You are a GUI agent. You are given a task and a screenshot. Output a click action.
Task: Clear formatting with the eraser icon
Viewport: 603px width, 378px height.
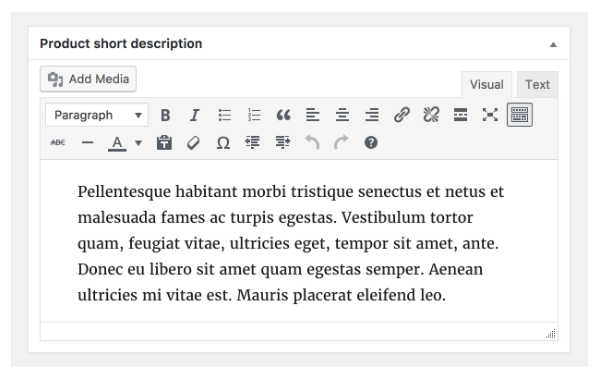[x=193, y=143]
